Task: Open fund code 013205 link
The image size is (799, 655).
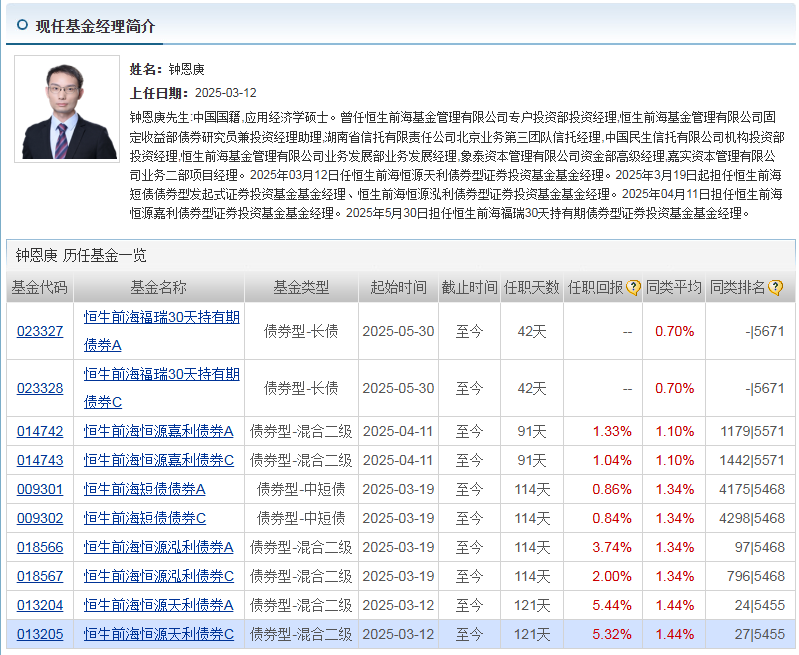Action: [x=40, y=635]
